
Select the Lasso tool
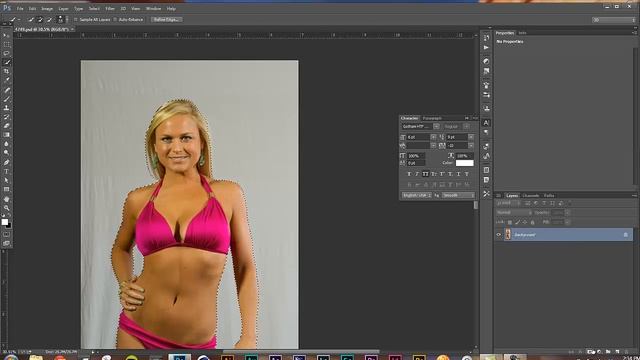pyautogui.click(x=7, y=53)
